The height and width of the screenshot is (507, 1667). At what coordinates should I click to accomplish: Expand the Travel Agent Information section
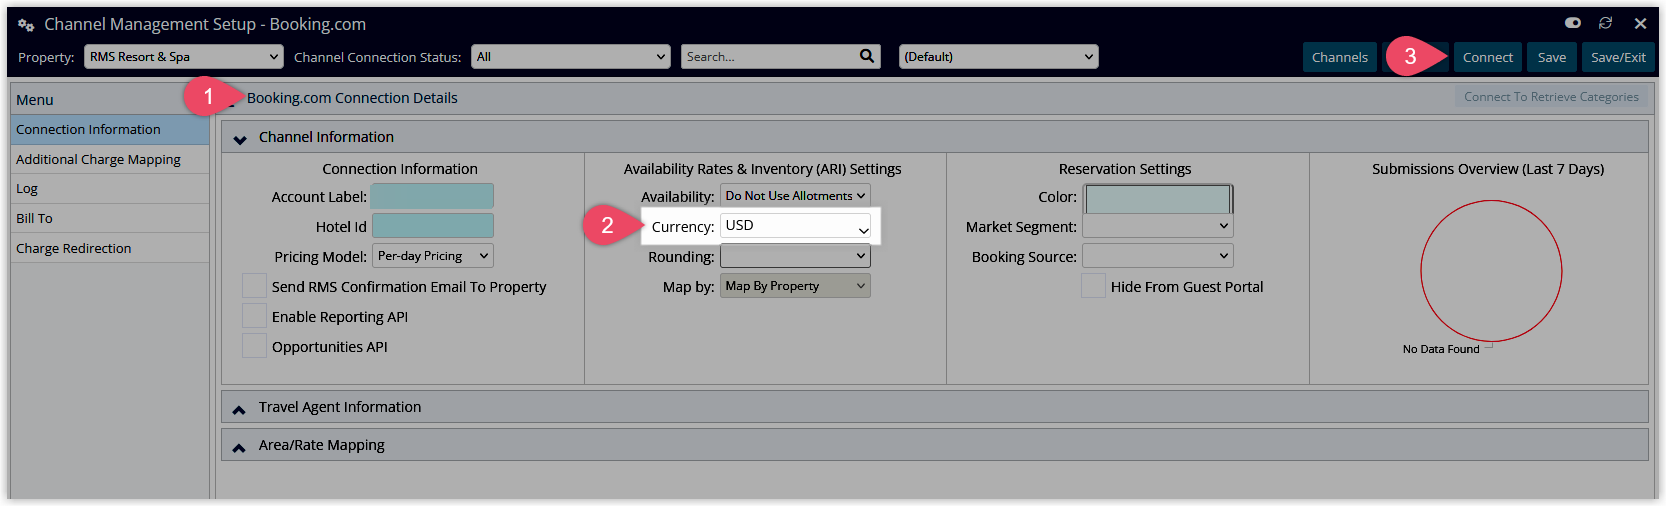click(x=240, y=408)
